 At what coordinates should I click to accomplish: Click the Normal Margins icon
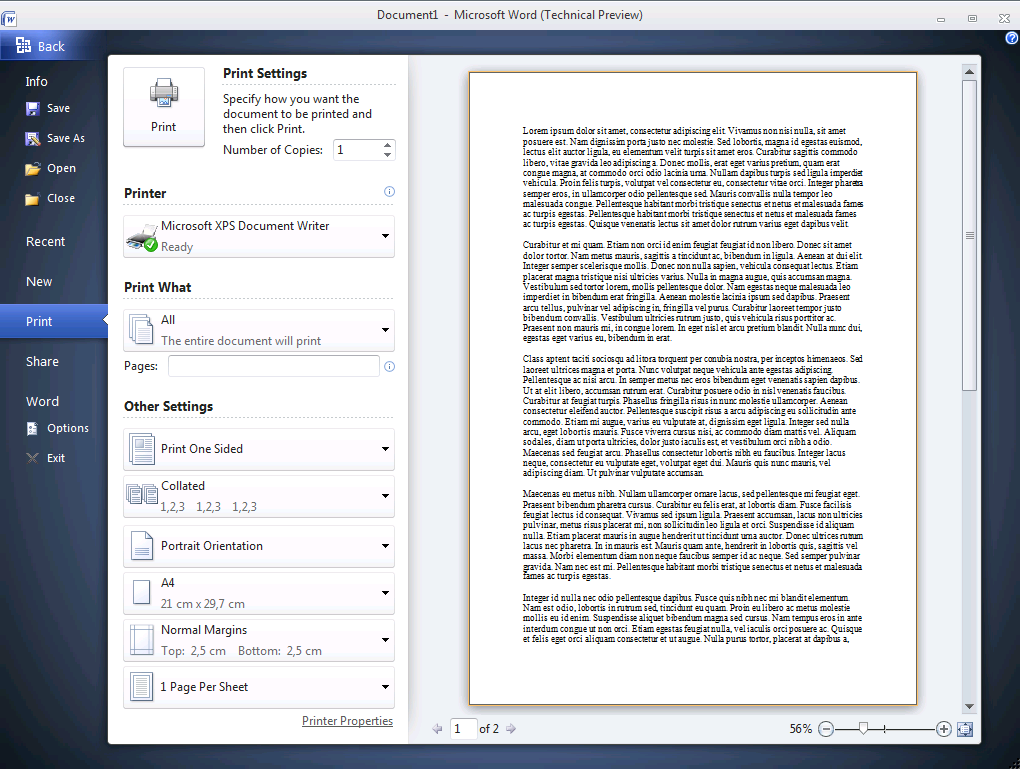click(141, 640)
